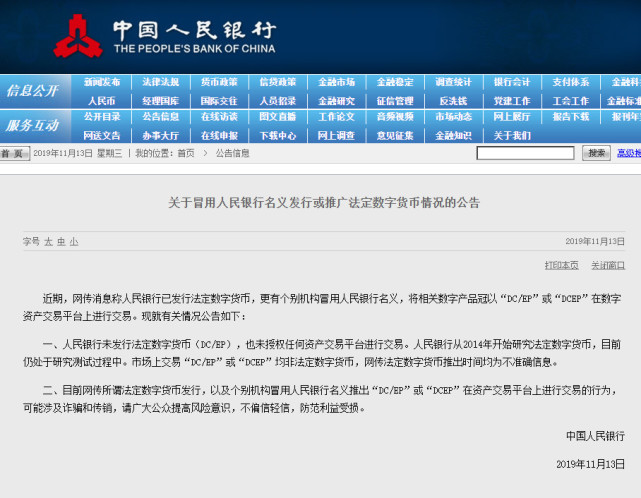
Task: Click the 首页 breadcrumb link after 我的位置
Action: (186, 153)
